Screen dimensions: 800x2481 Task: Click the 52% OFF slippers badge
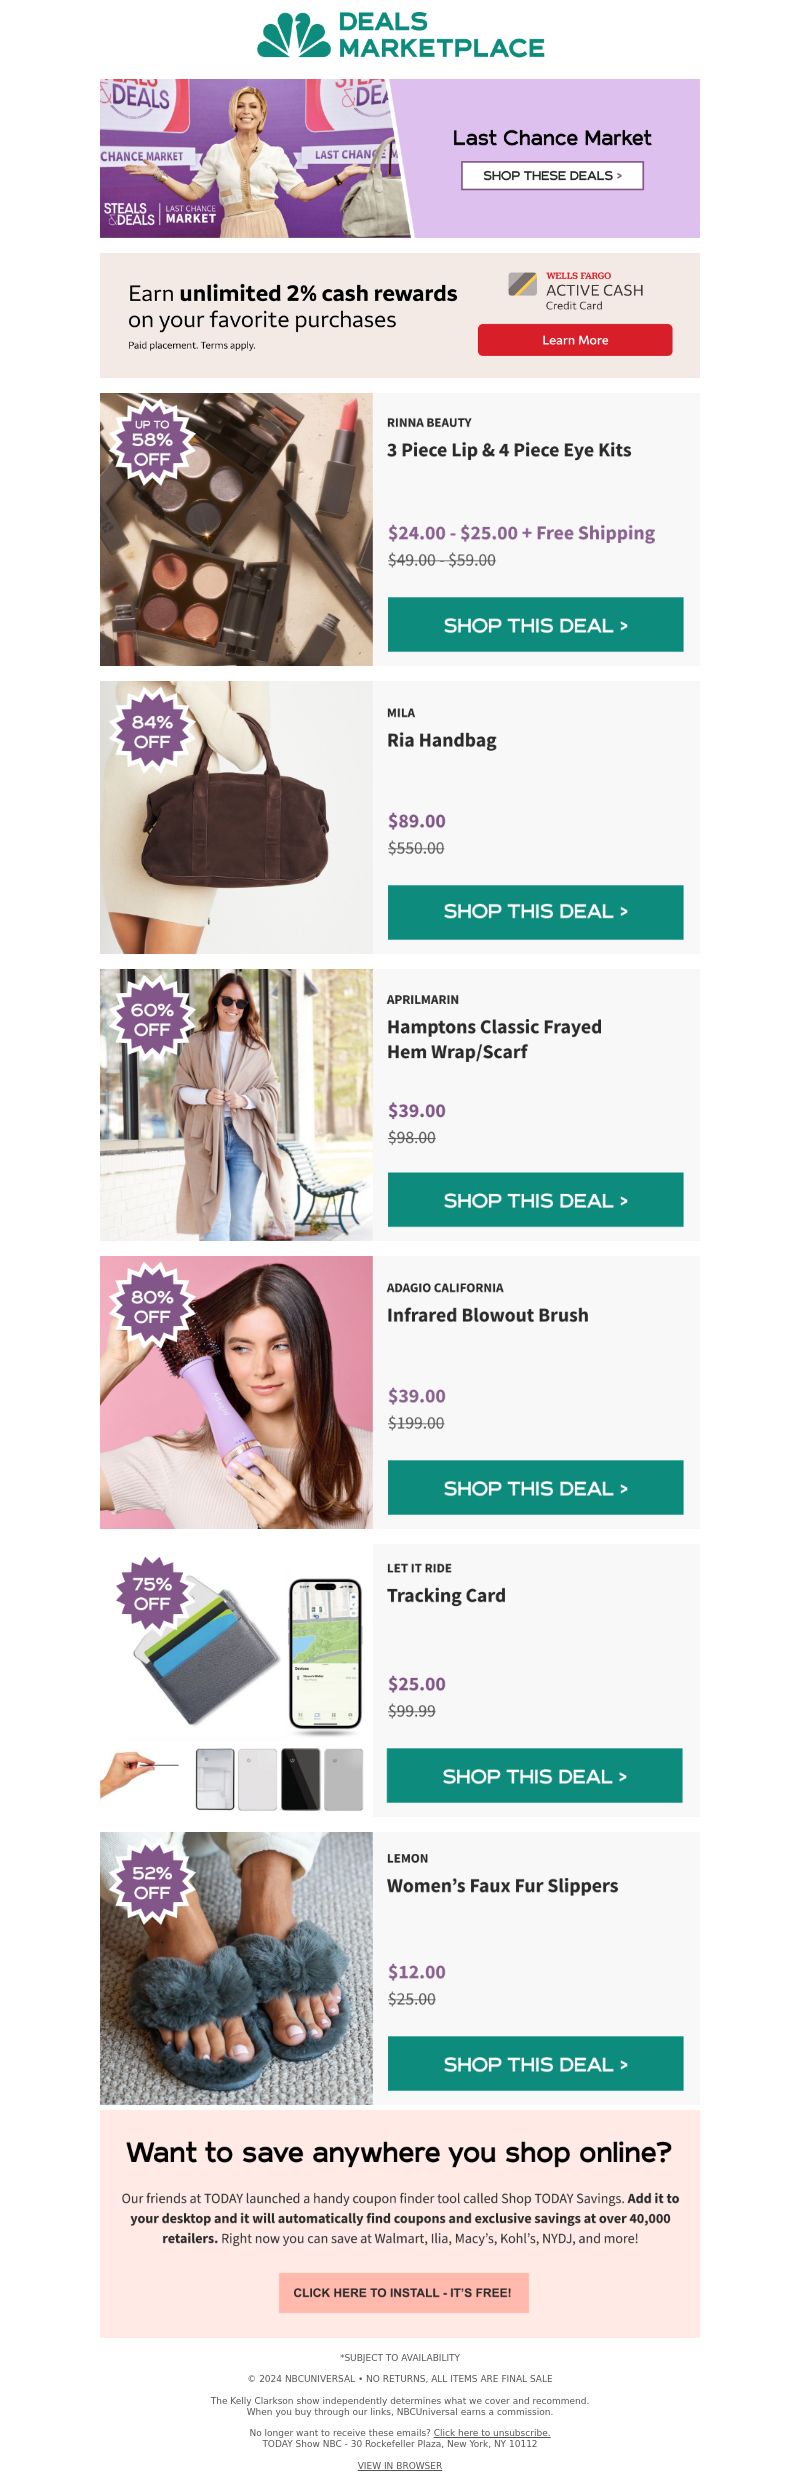pos(152,1883)
